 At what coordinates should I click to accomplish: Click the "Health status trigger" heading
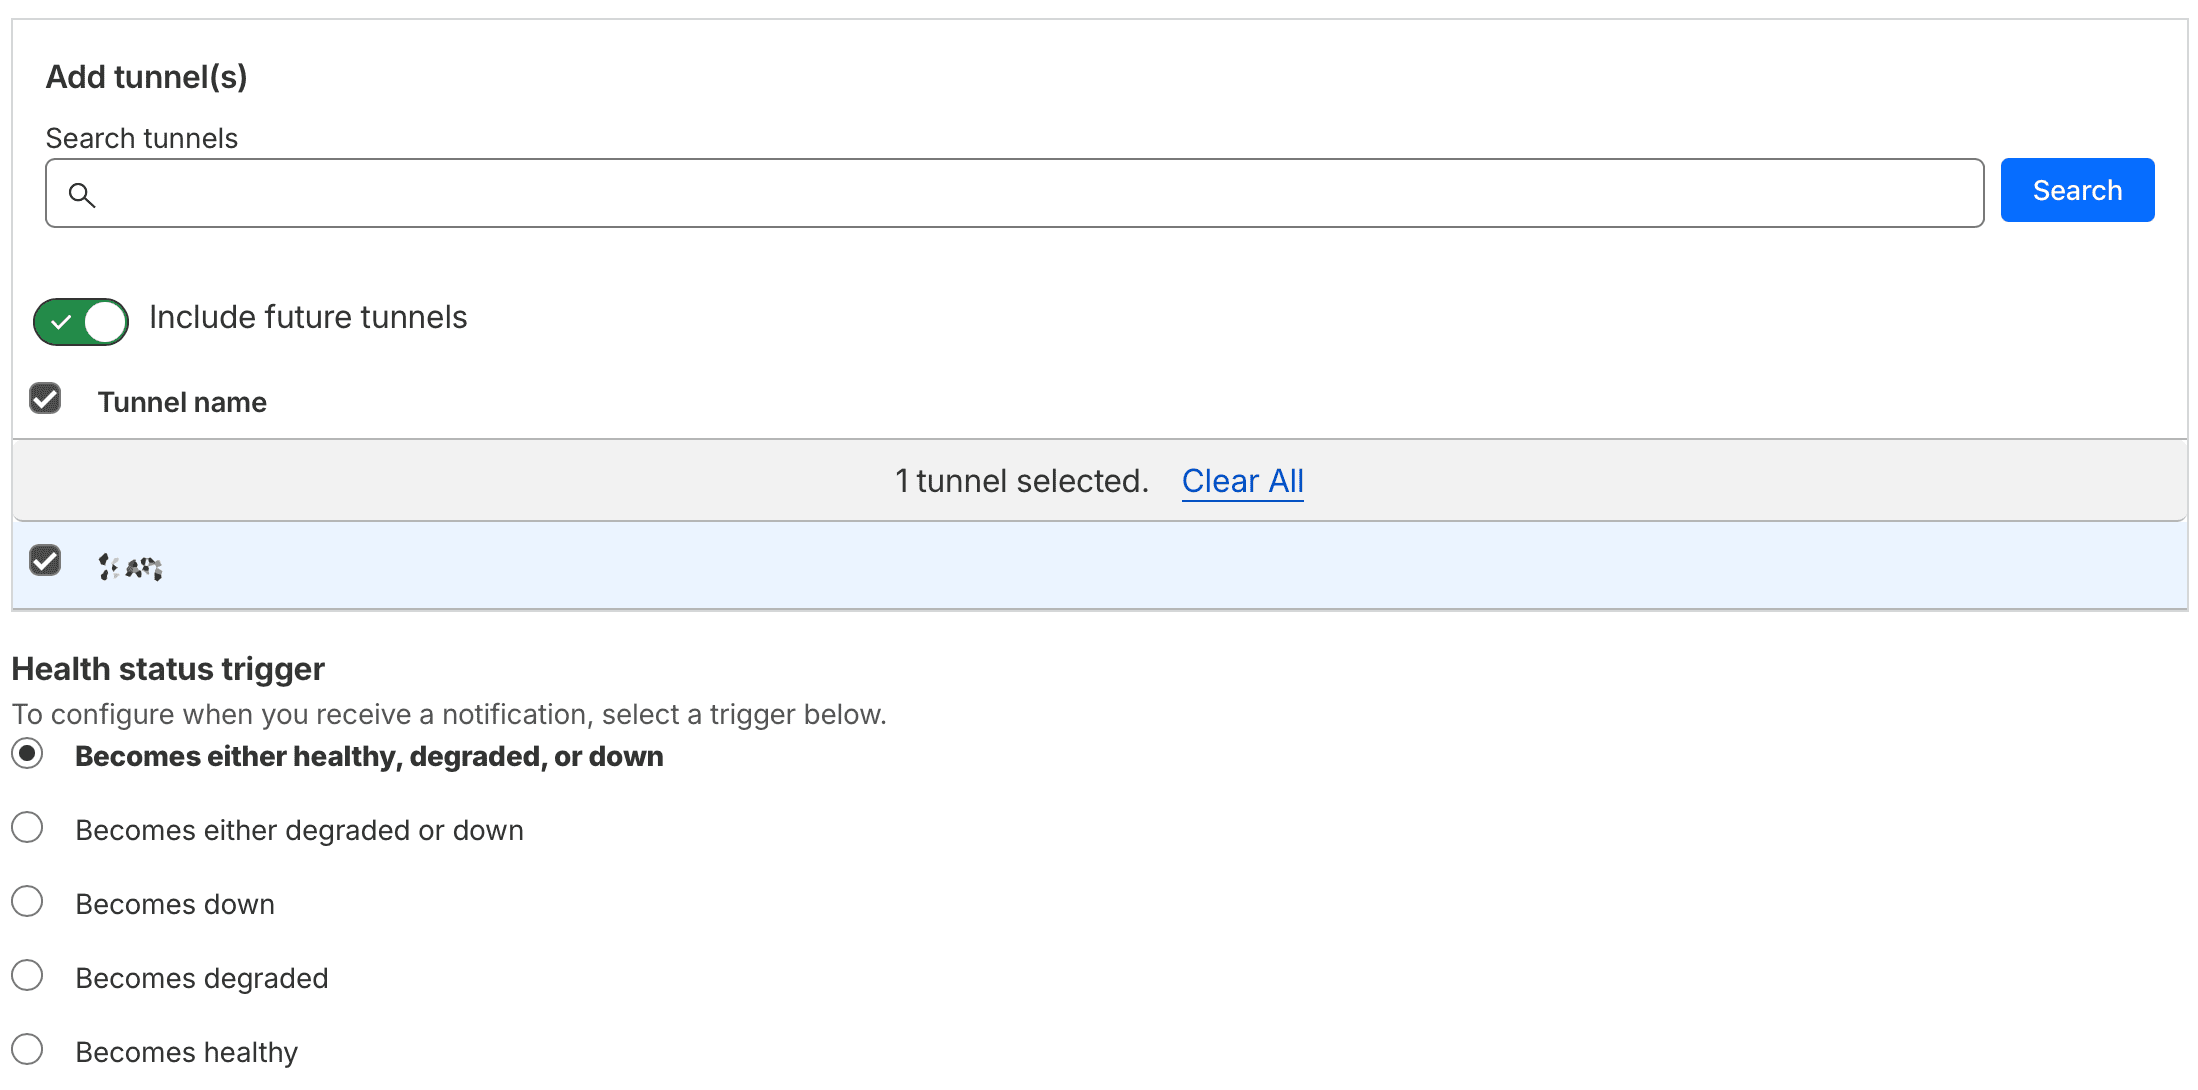click(x=168, y=669)
